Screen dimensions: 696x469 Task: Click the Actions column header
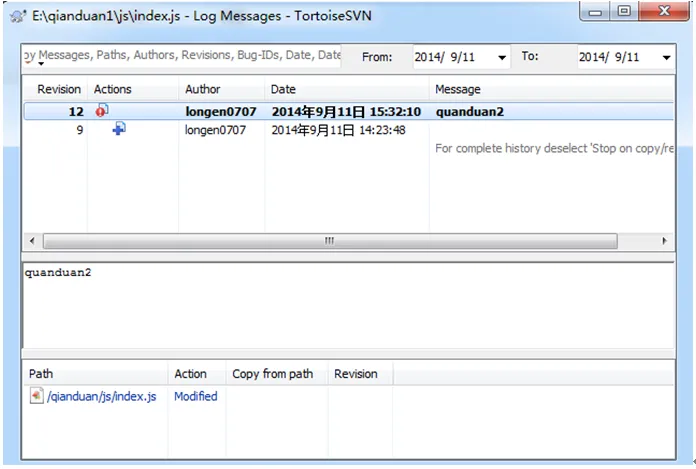tap(133, 89)
